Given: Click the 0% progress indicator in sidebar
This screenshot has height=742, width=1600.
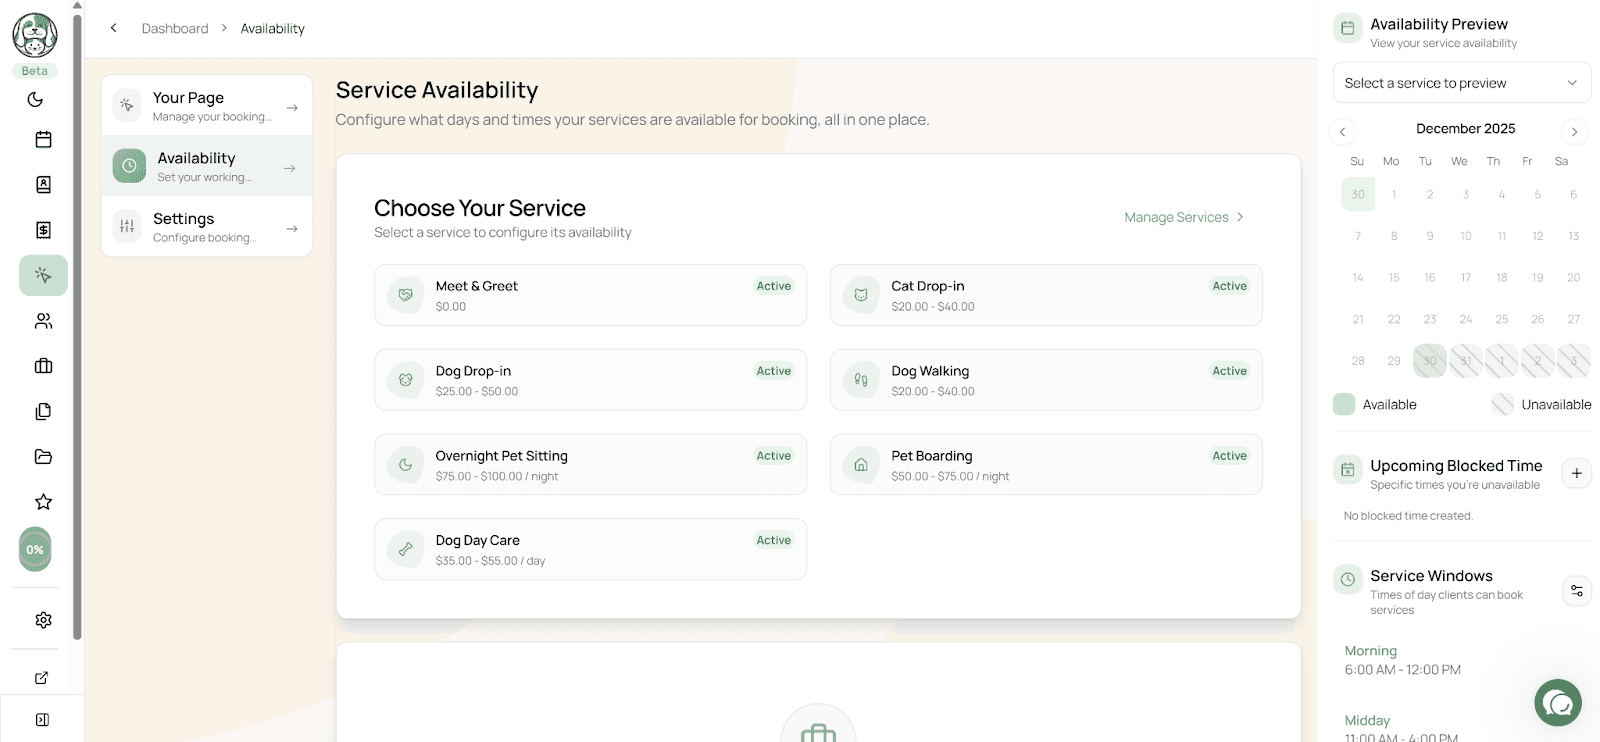Looking at the screenshot, I should (35, 550).
